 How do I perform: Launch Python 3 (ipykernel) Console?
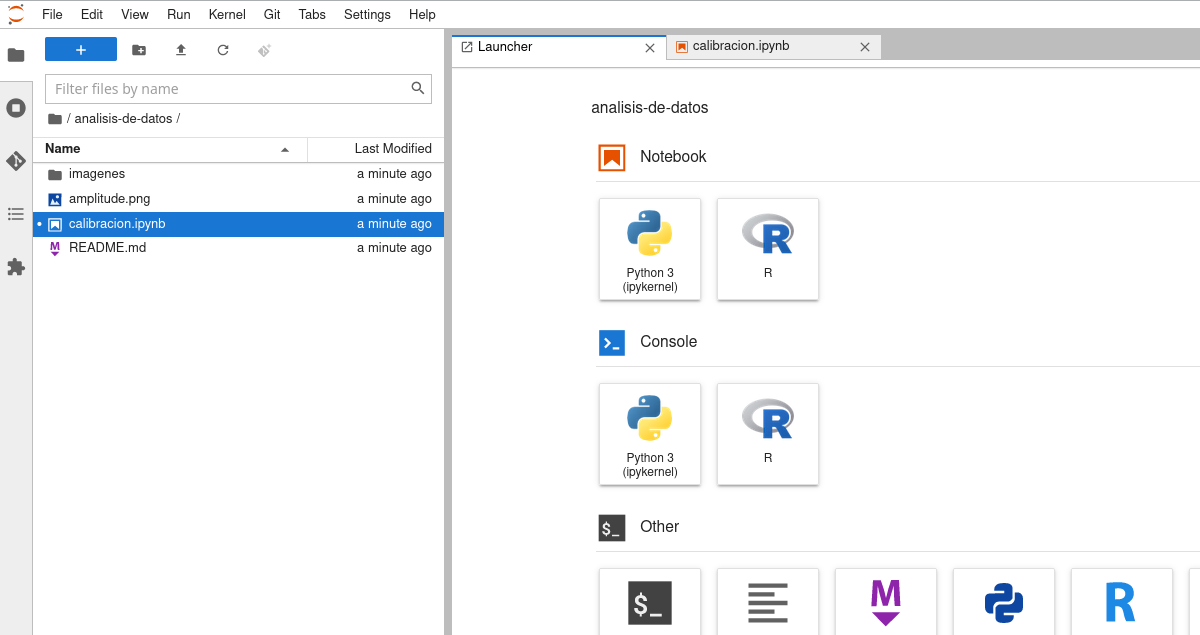[x=650, y=434]
